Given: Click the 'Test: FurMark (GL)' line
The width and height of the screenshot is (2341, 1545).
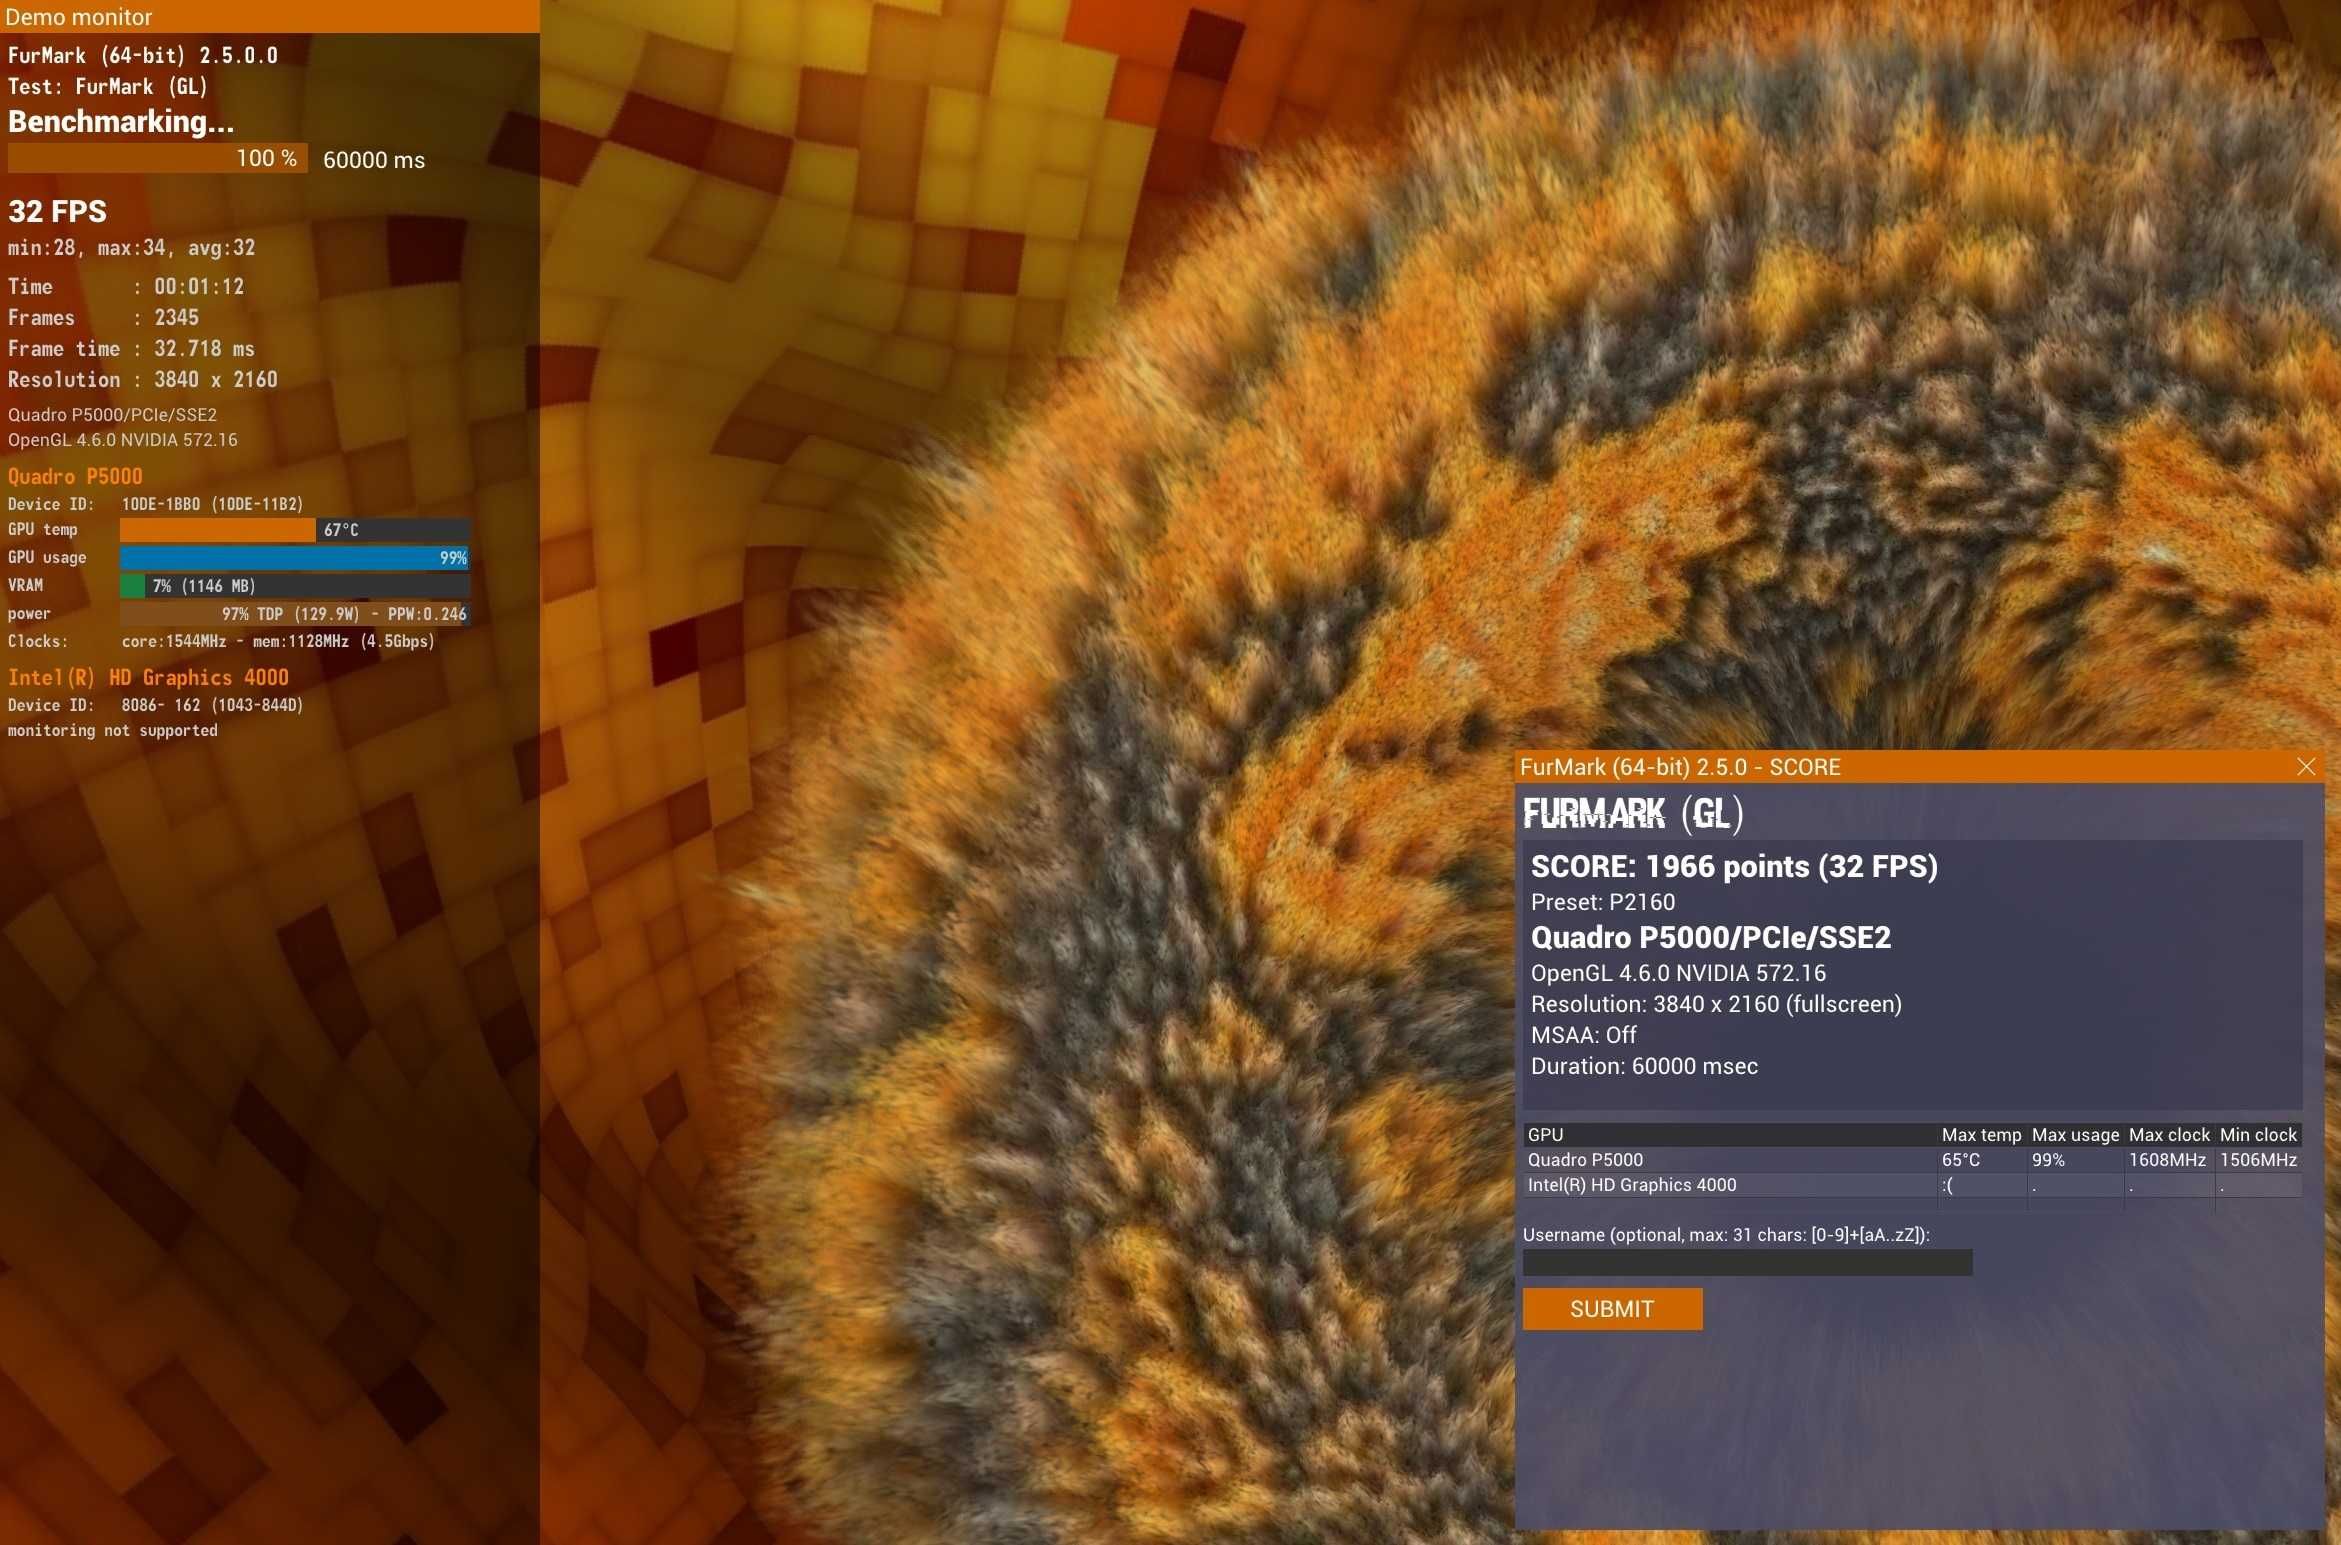Looking at the screenshot, I should click(108, 86).
